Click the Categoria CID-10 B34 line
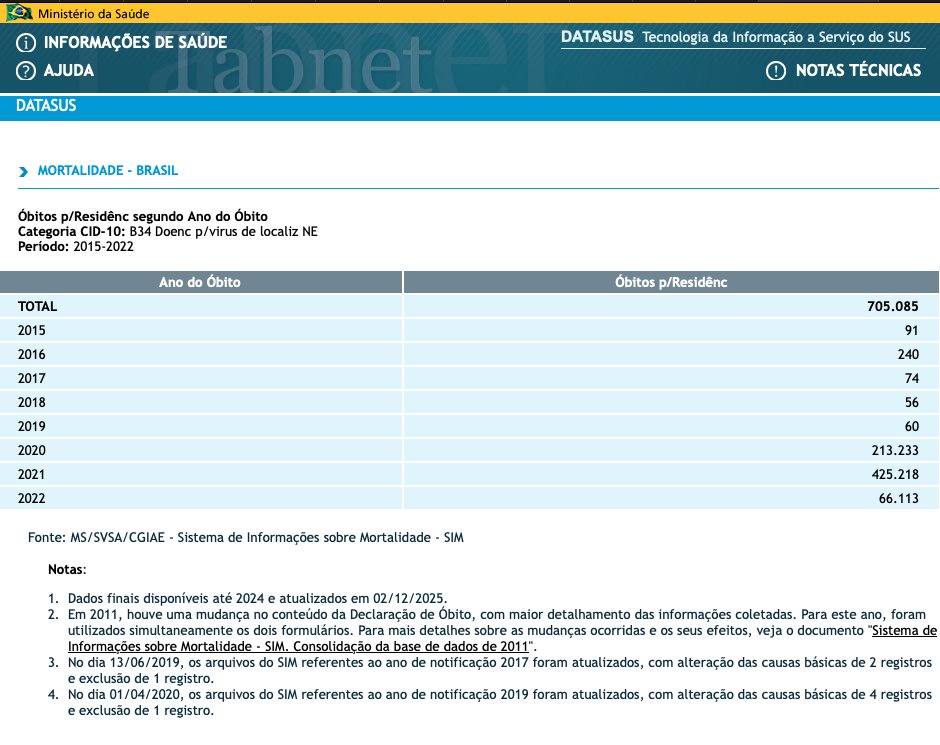 click(168, 231)
